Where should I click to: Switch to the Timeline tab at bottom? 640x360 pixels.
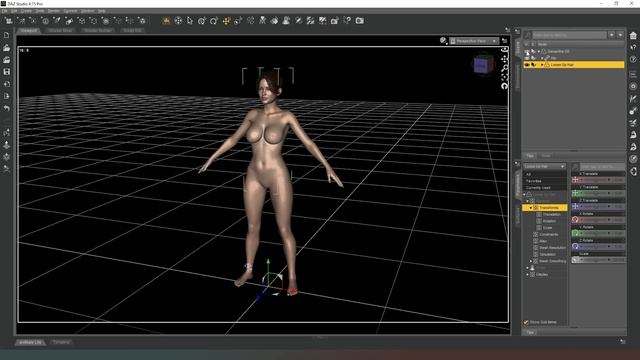[61, 342]
